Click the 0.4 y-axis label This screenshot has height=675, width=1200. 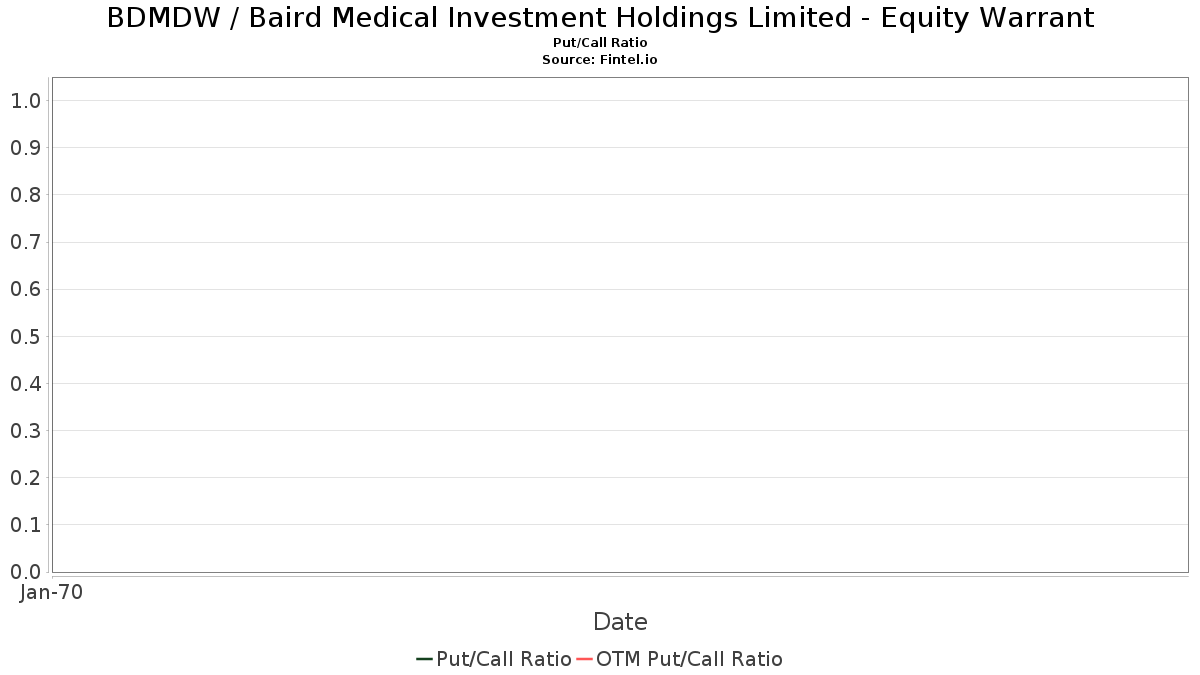tap(25, 384)
